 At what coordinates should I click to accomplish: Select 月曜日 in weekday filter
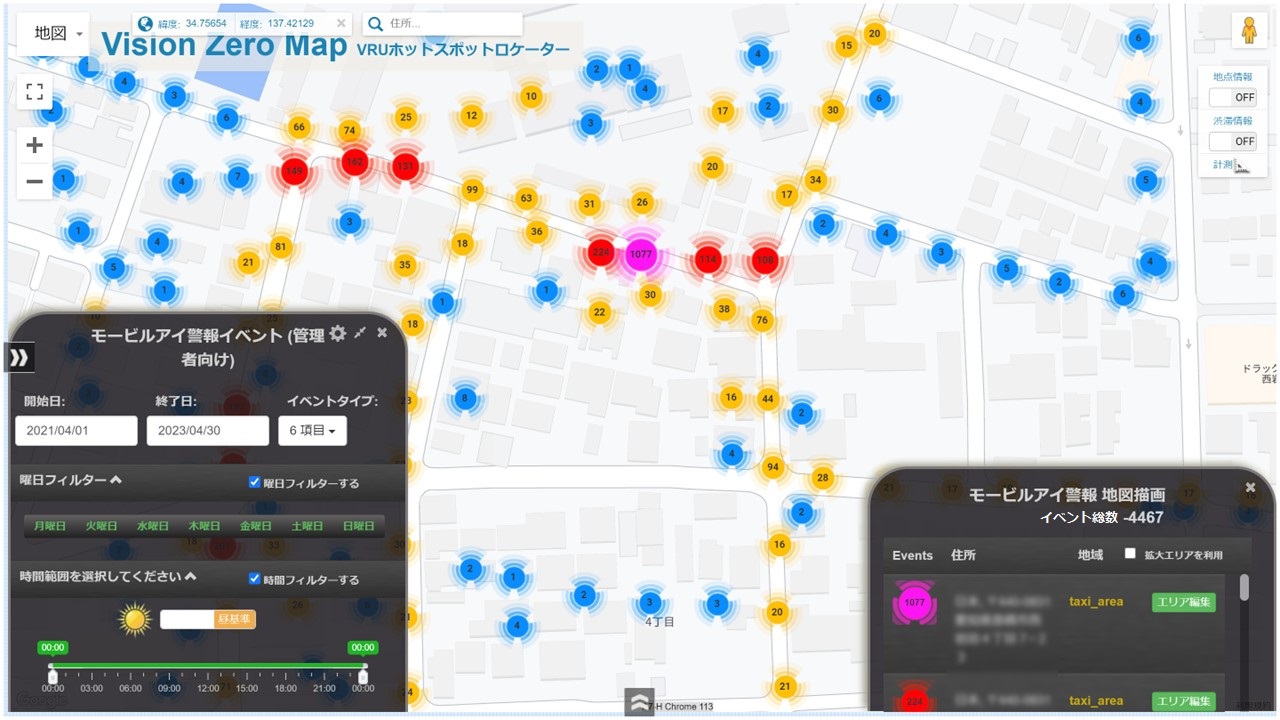coord(49,526)
